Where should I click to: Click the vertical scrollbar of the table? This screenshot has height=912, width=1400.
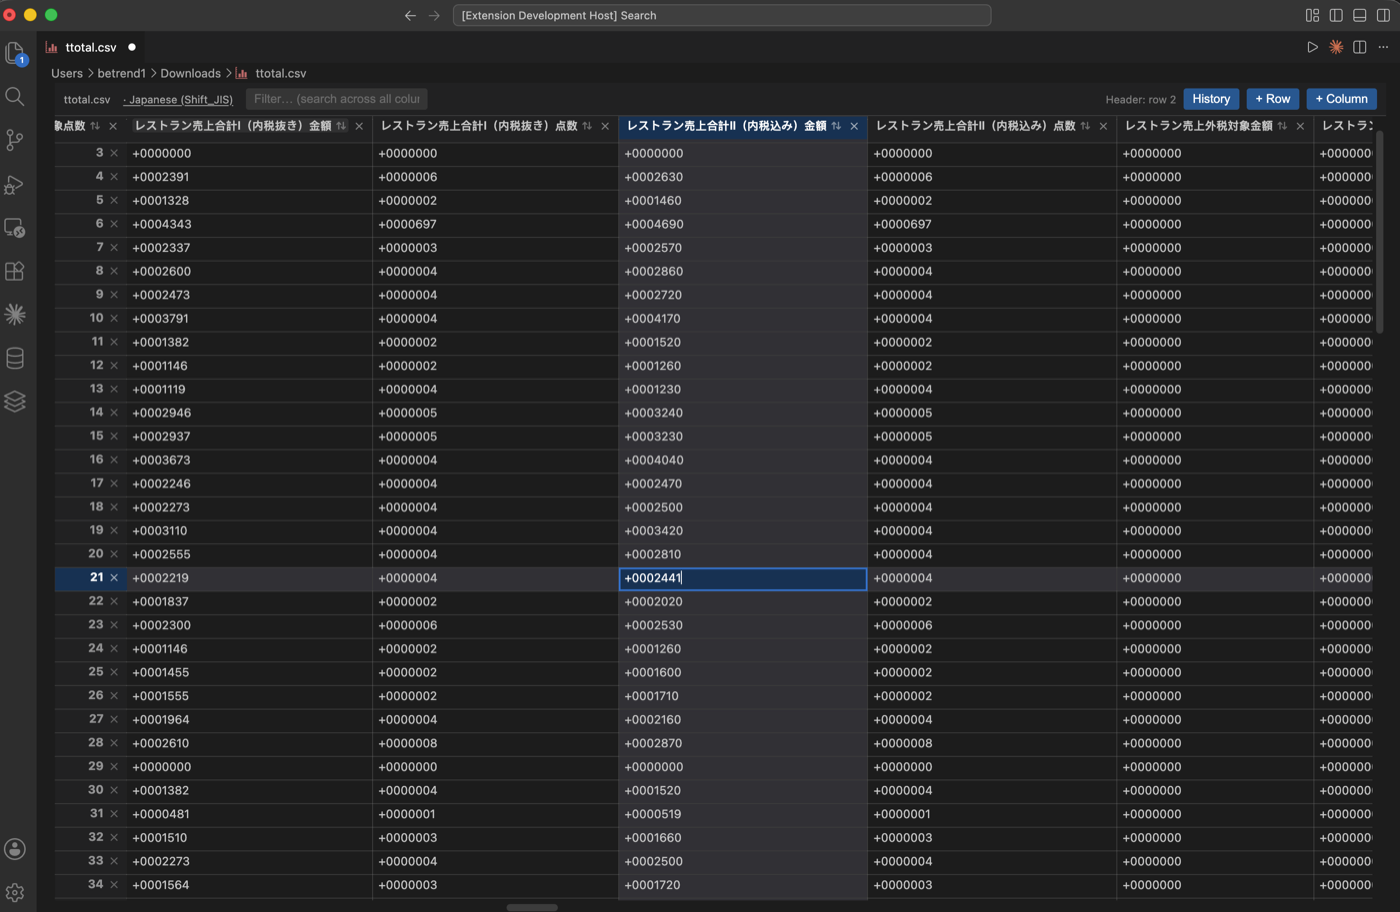[x=1380, y=230]
